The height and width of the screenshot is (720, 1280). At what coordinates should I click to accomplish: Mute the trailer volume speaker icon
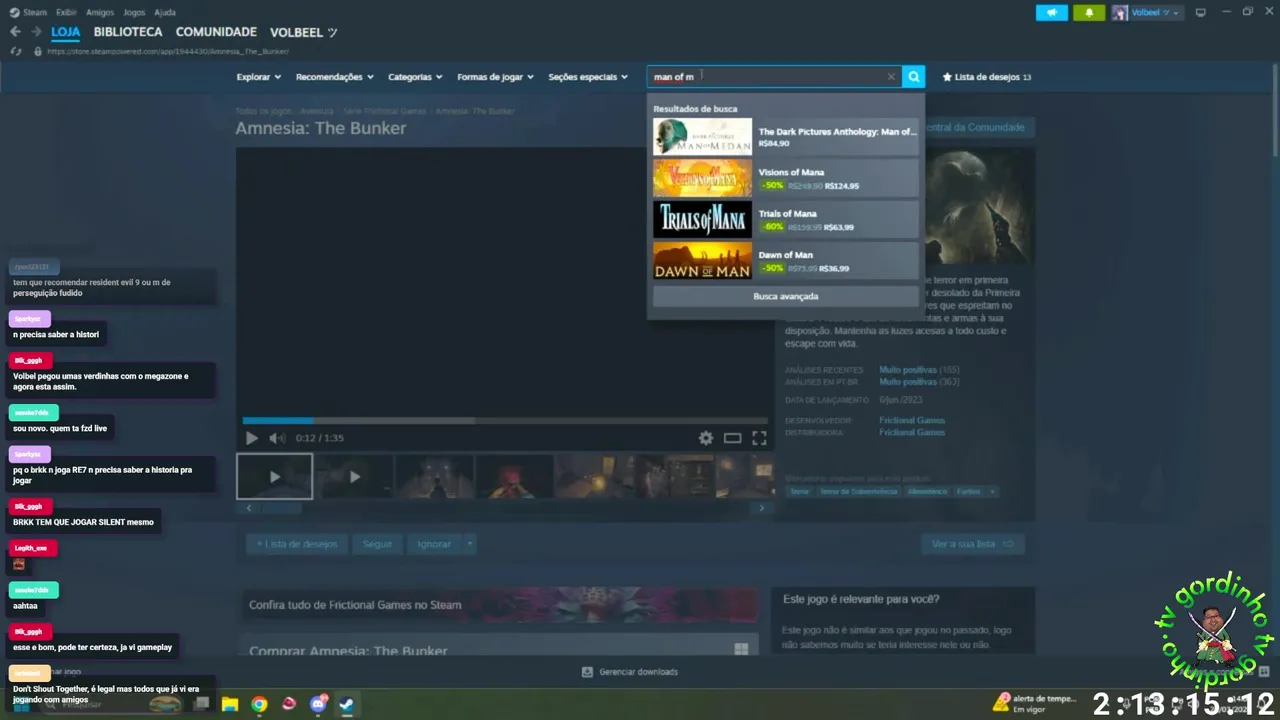click(x=277, y=438)
